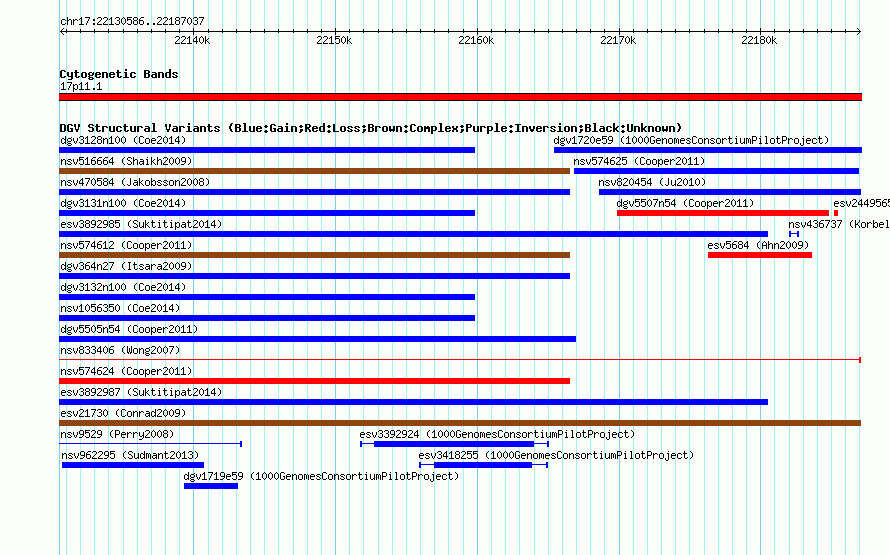The height and width of the screenshot is (555, 890).
Task: Select the blue bar of esv3418255
Action: click(x=483, y=465)
